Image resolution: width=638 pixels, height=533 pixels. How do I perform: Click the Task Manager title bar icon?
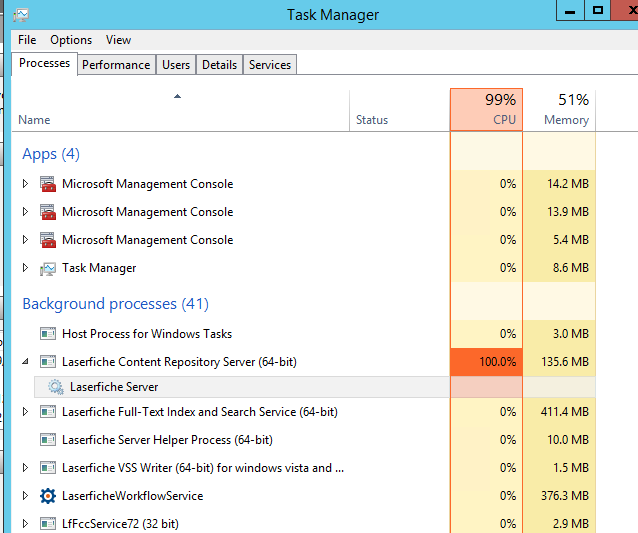21,14
